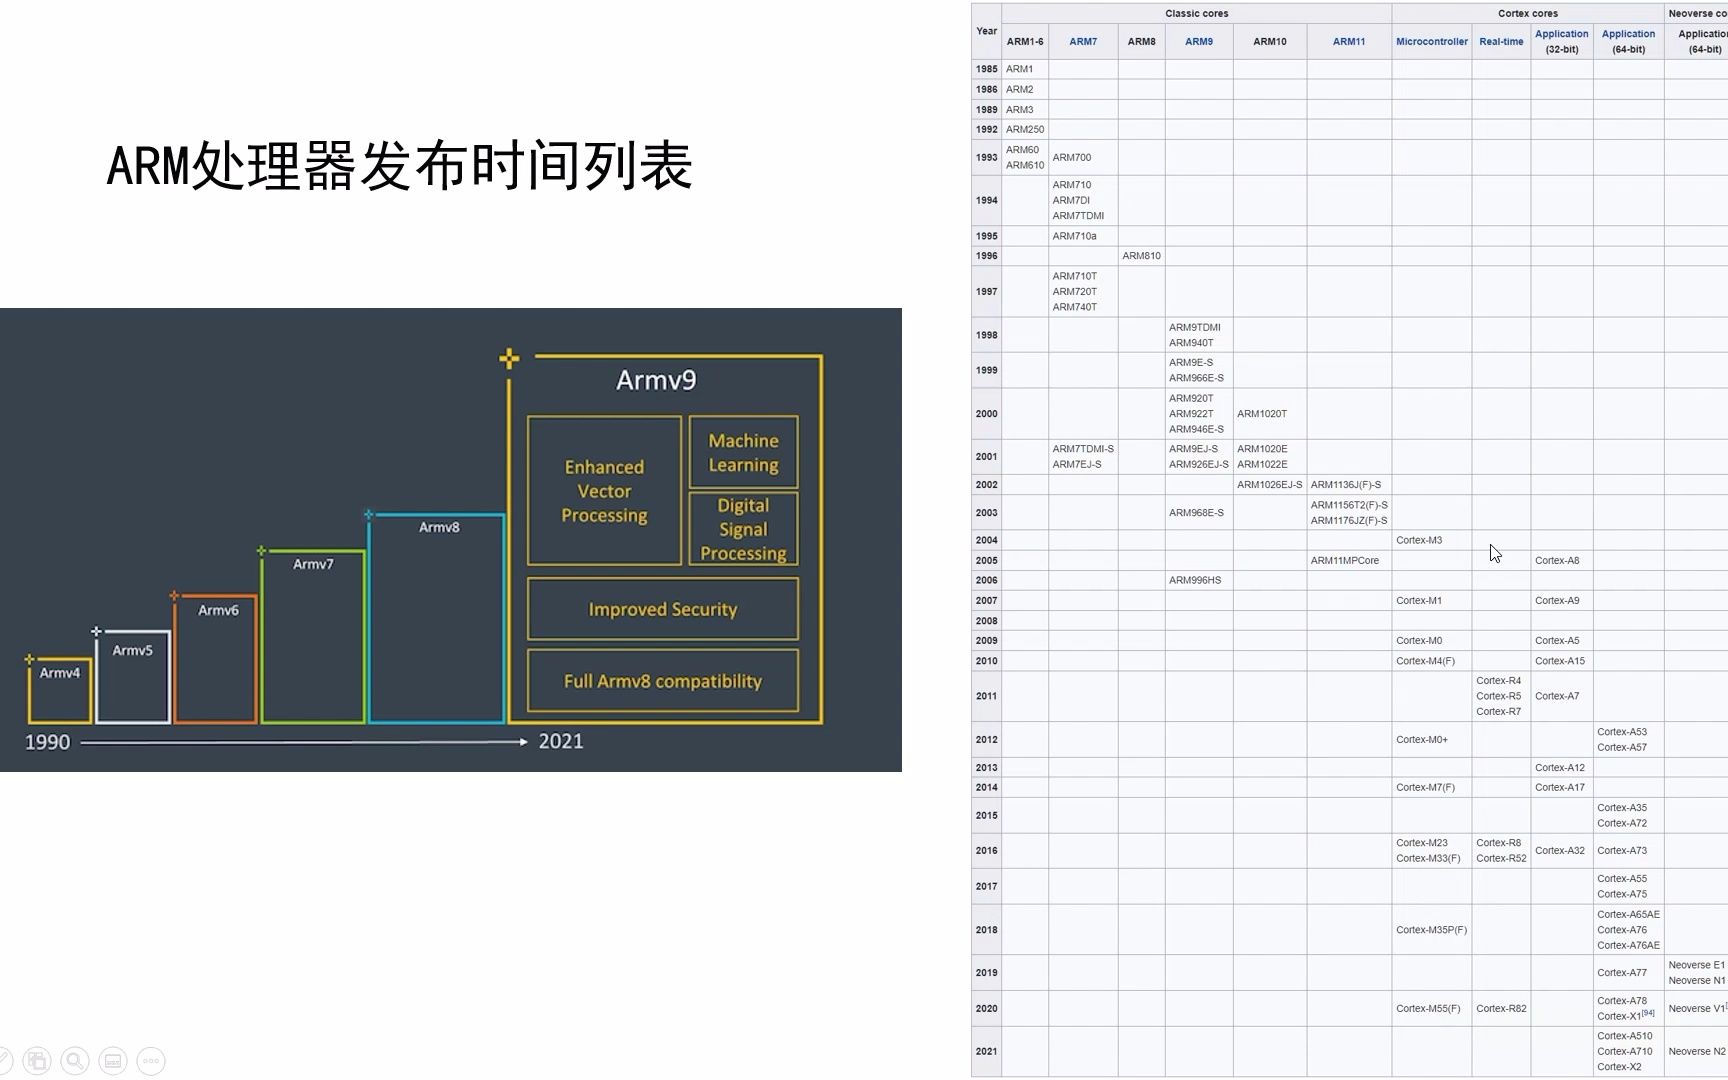The image size is (1728, 1080).
Task: Activate the zoom magnifier slideshow icon
Action: click(x=75, y=1061)
